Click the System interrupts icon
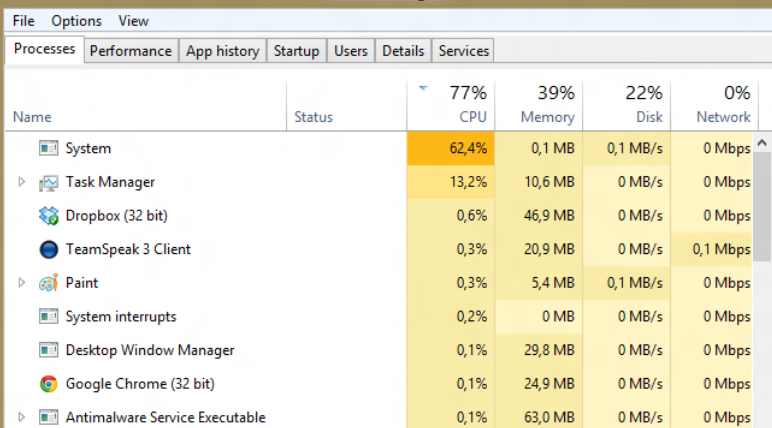 coord(48,317)
